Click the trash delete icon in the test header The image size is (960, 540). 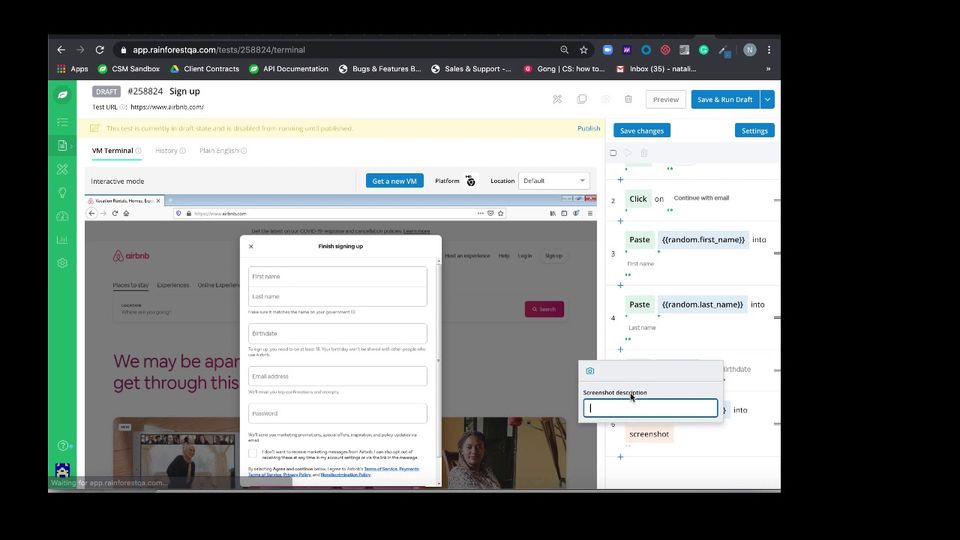coord(628,99)
